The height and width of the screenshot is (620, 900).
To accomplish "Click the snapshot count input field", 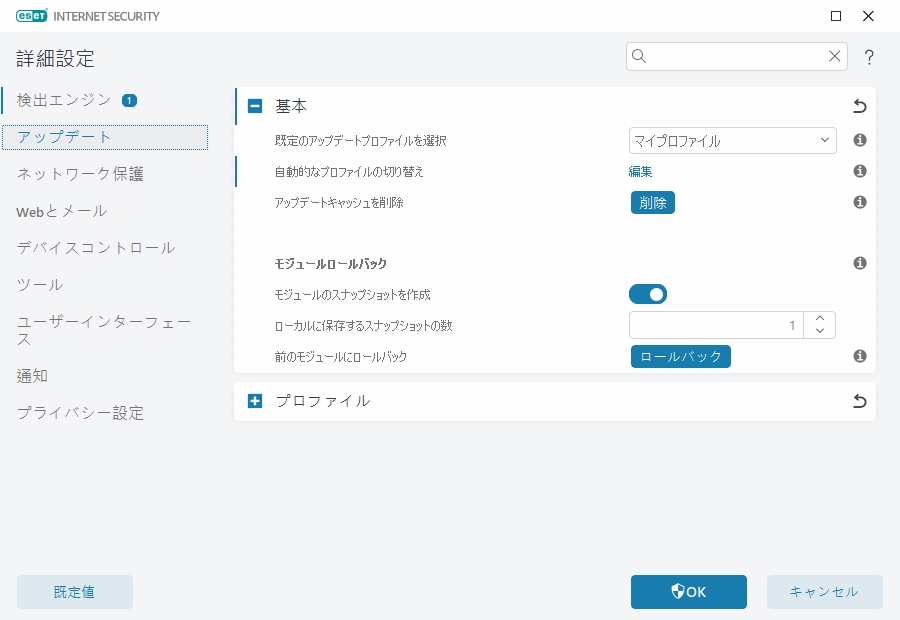I will tap(715, 325).
